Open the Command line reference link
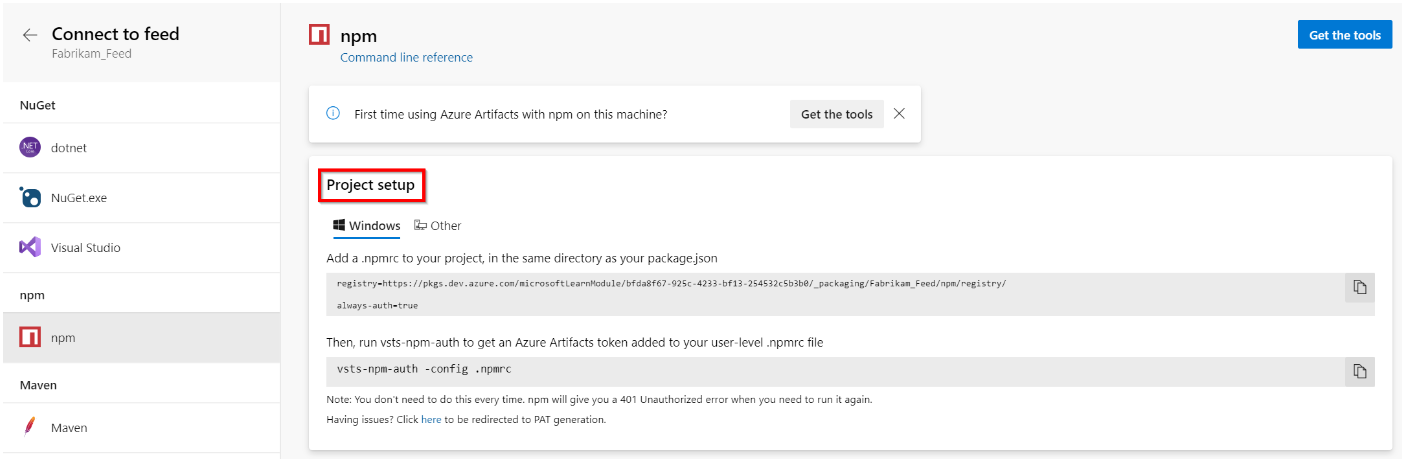The image size is (1402, 459). [x=406, y=58]
